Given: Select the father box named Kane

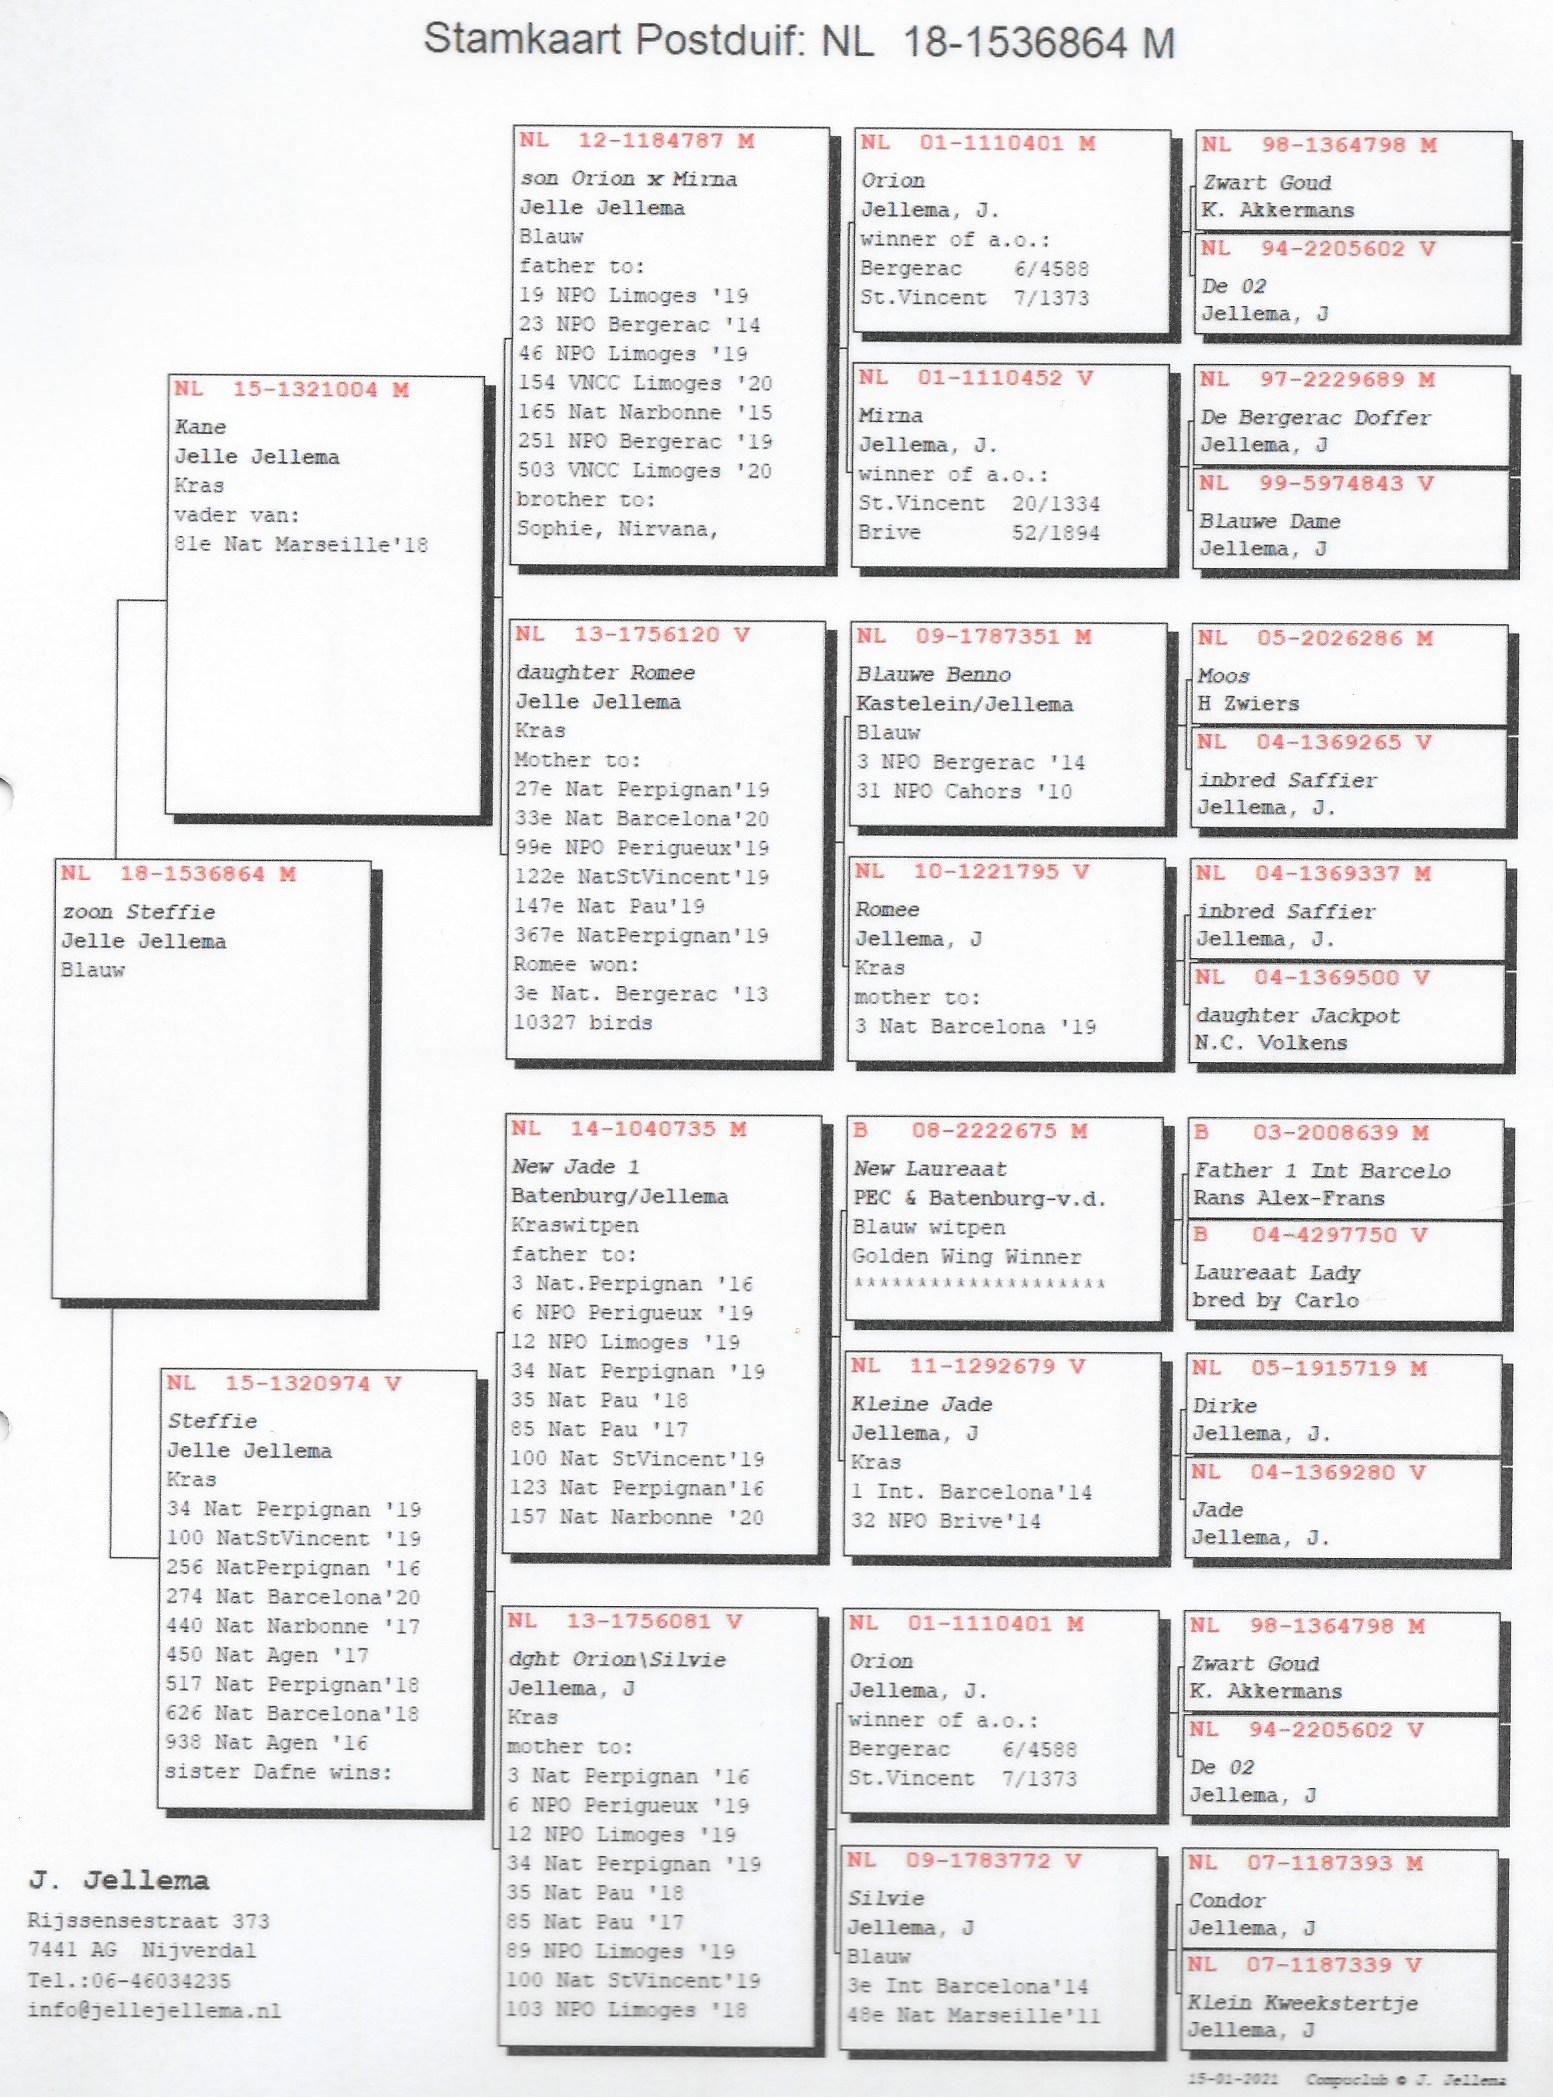Looking at the screenshot, I should coord(324,595).
